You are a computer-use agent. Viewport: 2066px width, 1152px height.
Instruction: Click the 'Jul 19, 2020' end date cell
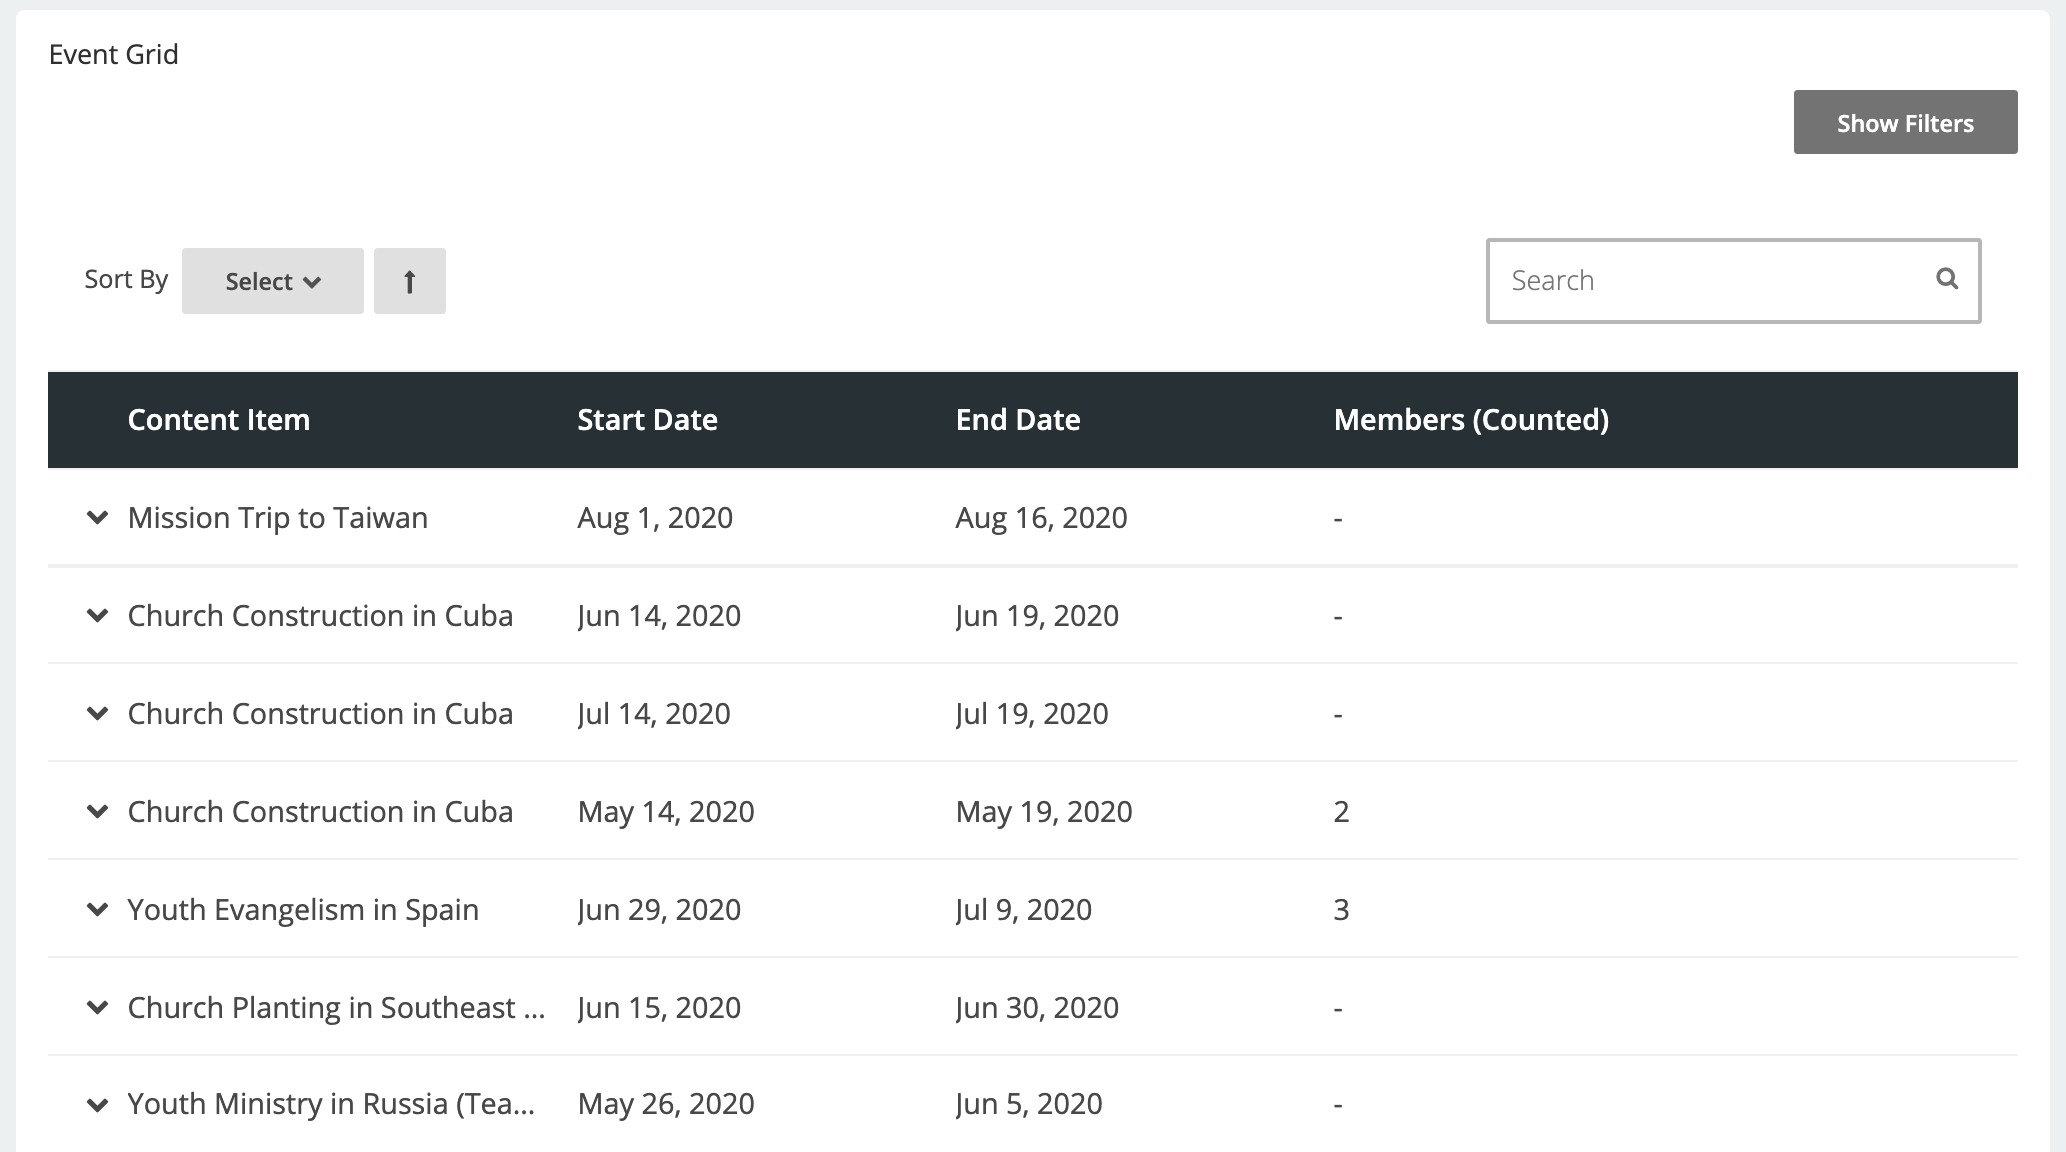1032,714
